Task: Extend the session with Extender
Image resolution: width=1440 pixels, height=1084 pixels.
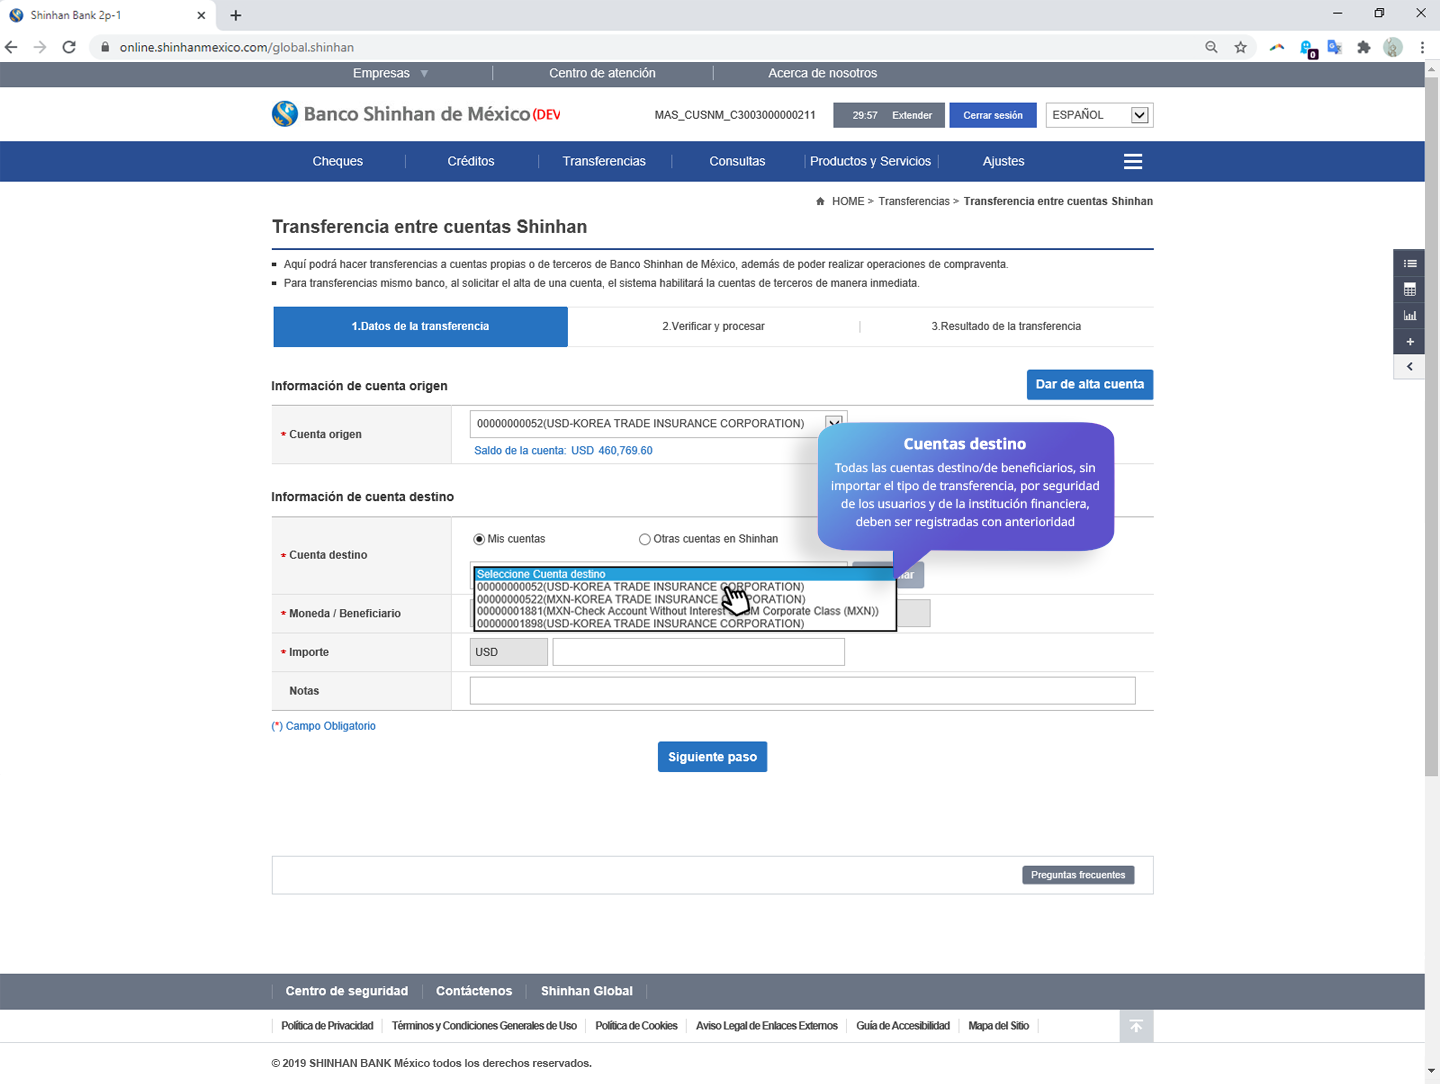Action: (x=912, y=115)
